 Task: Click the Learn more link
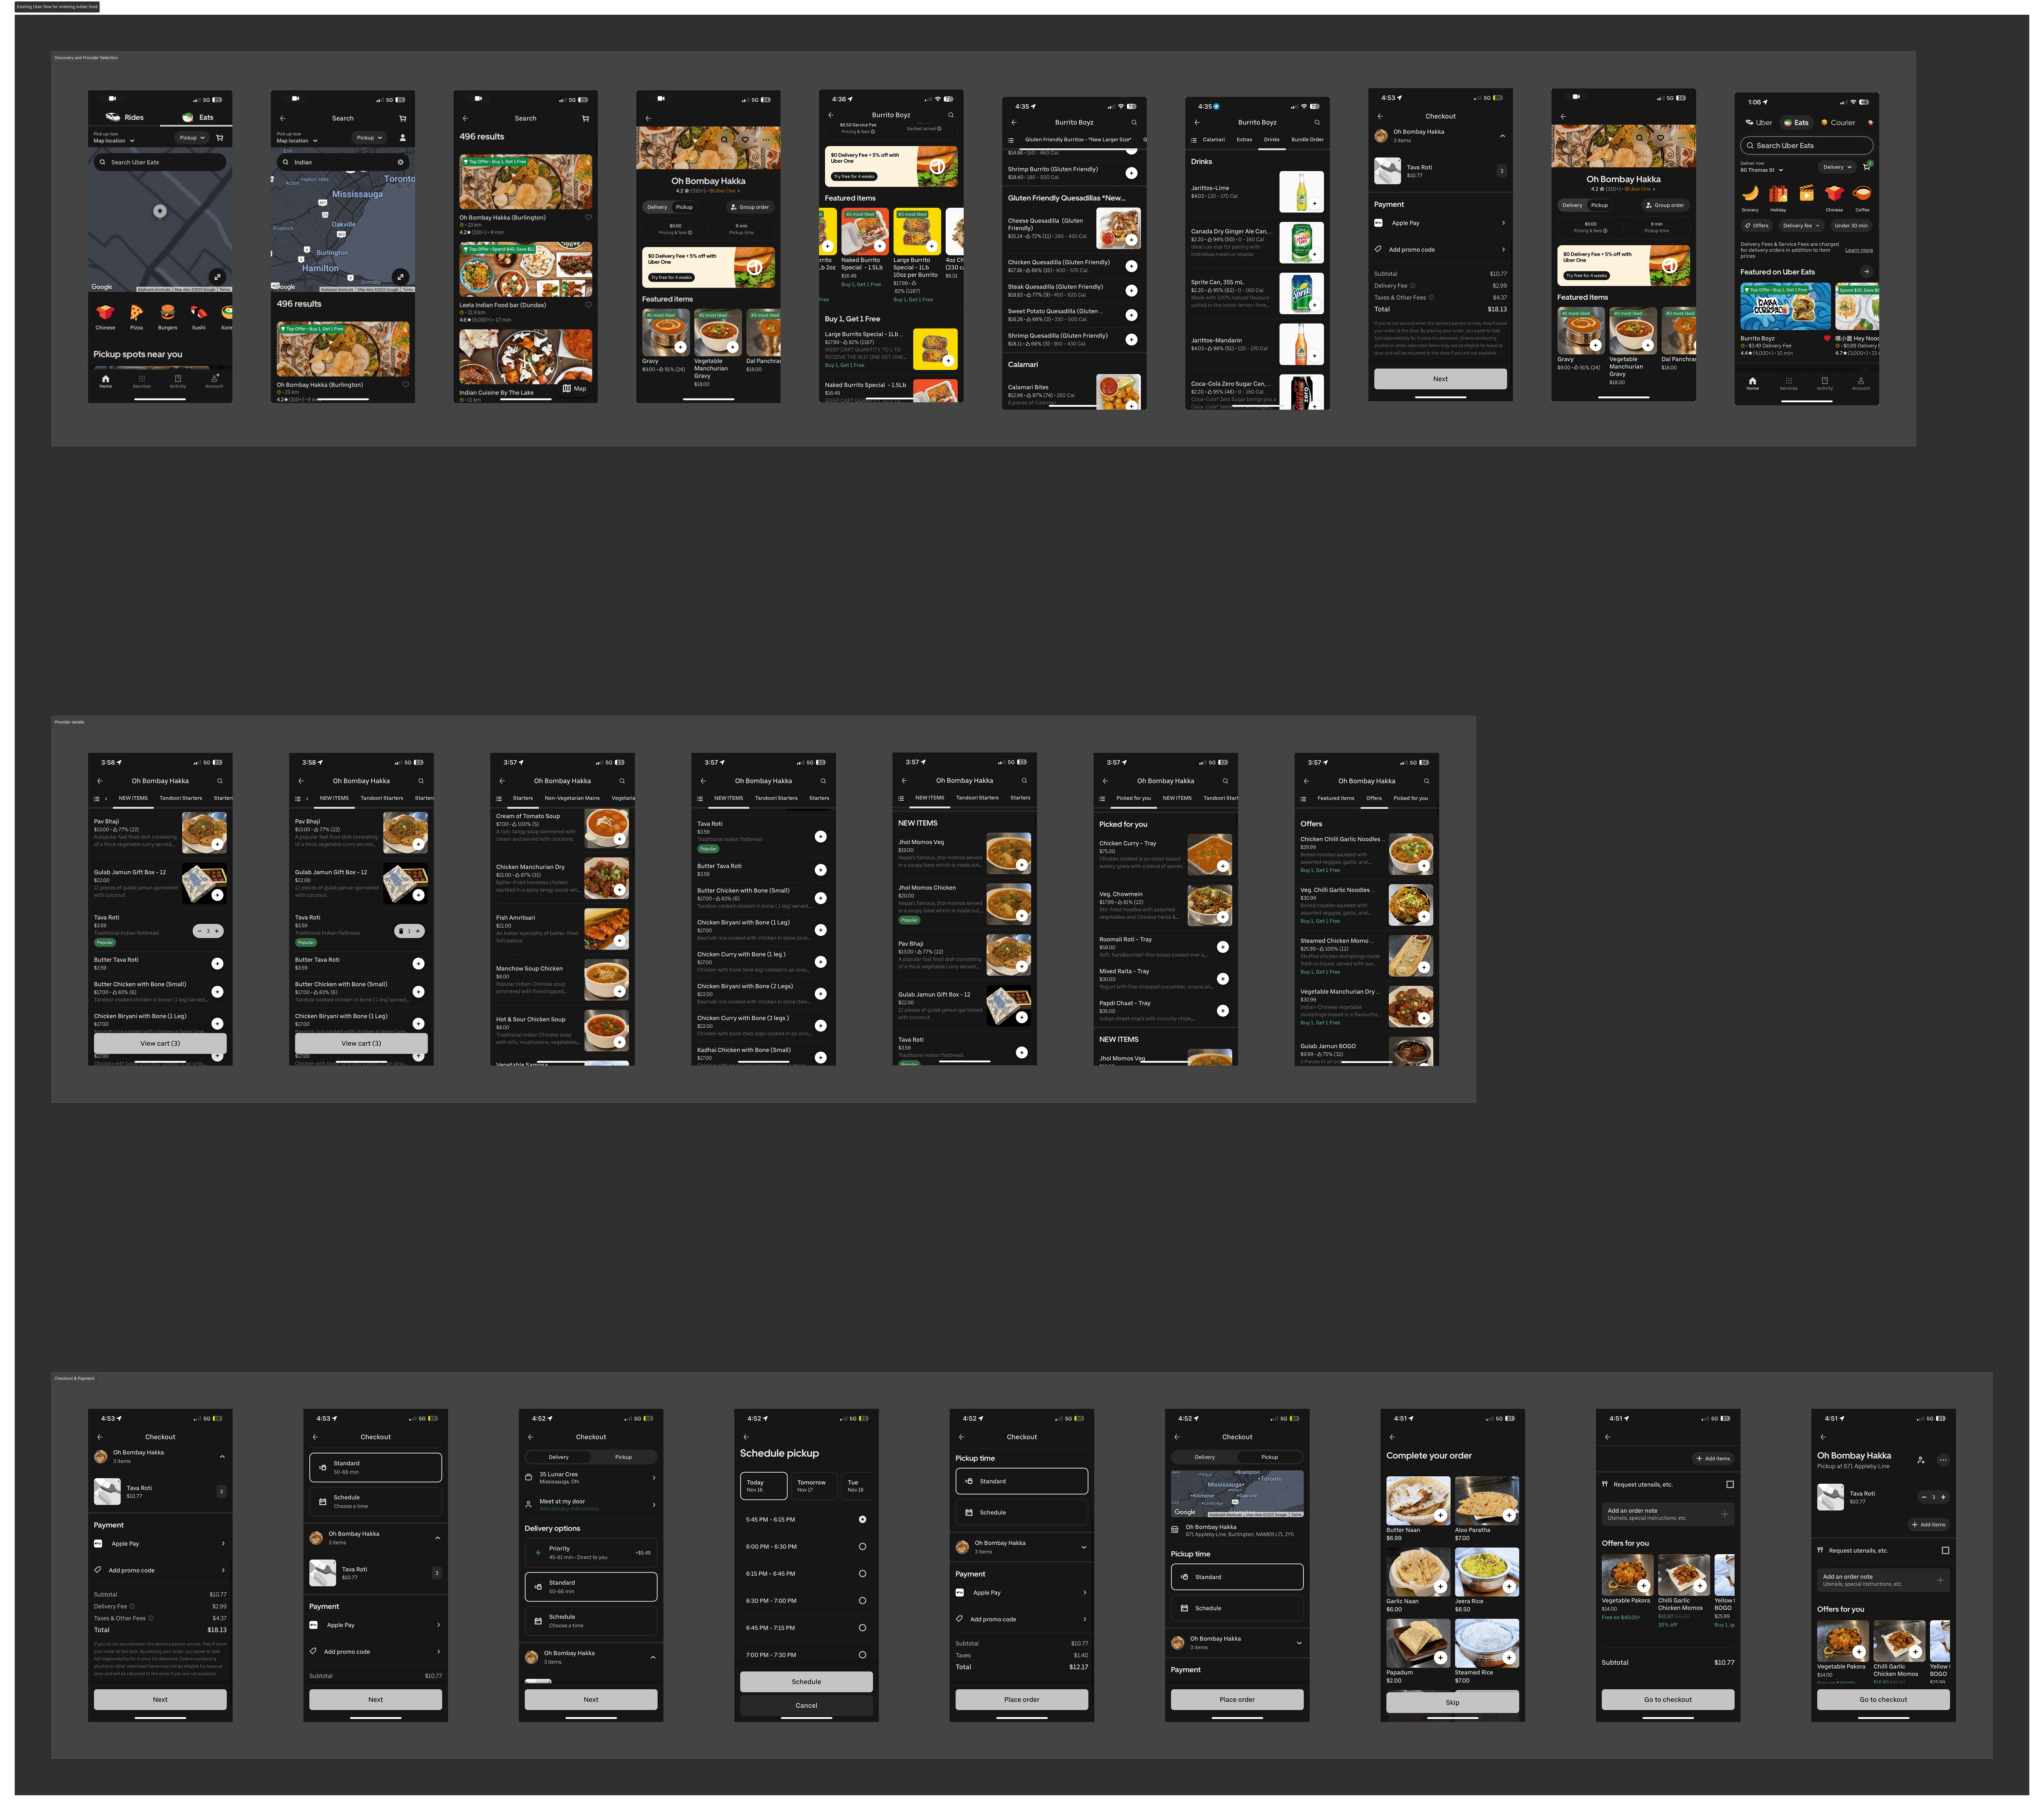(x=1859, y=250)
